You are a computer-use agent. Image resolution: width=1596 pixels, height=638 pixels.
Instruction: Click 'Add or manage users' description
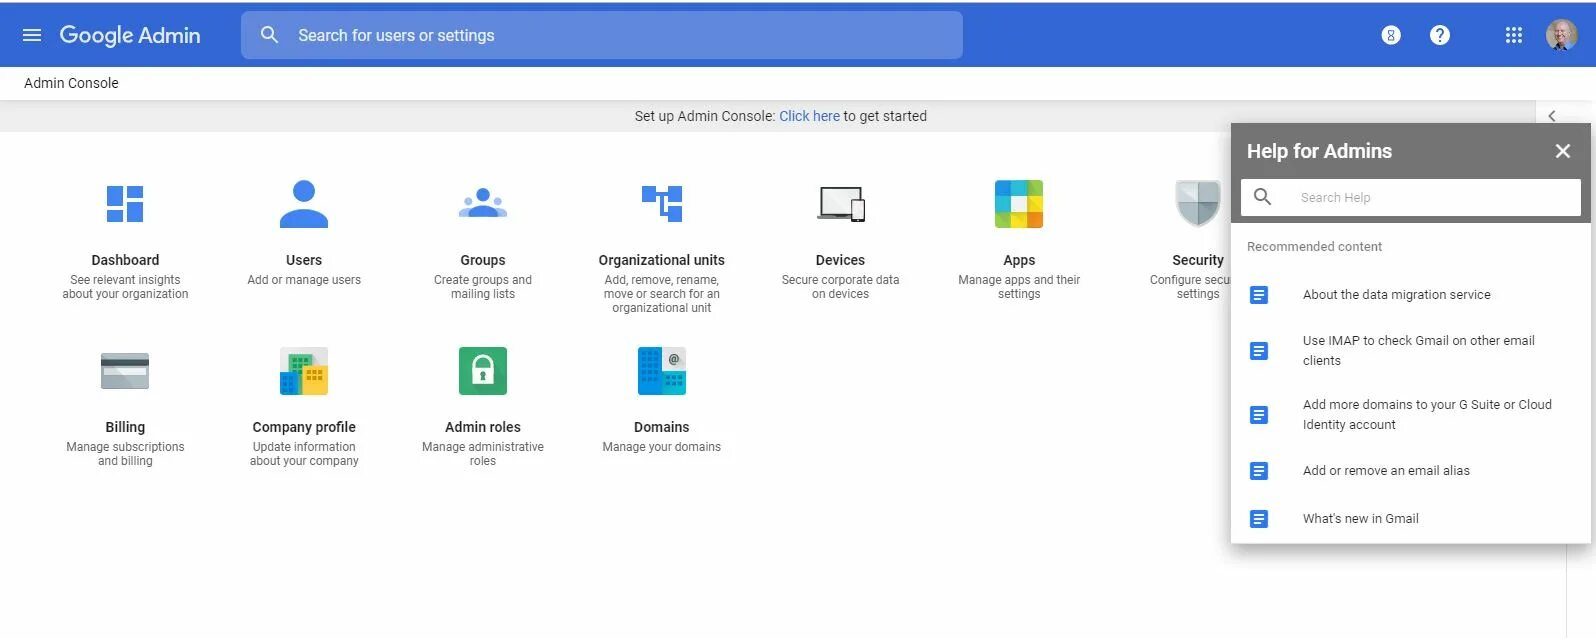304,280
